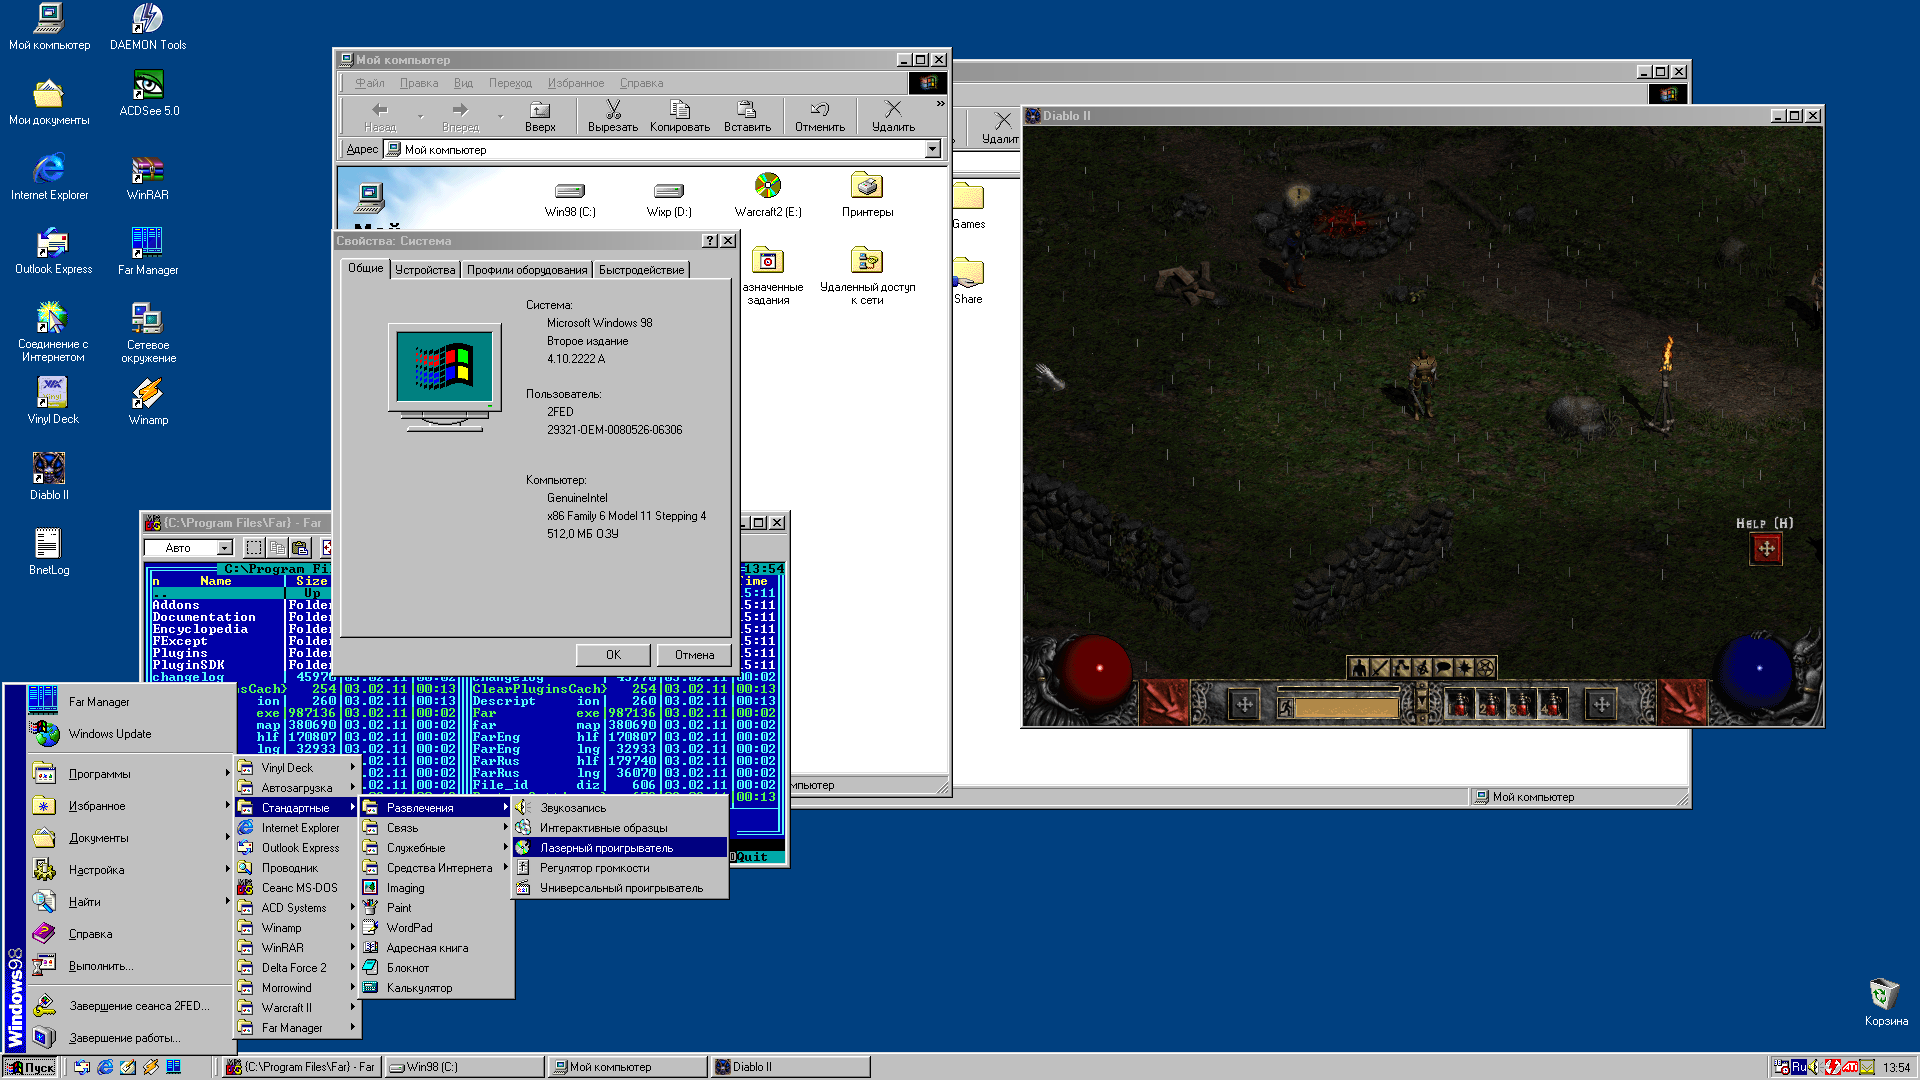Open Inventory sword icon in Diablo II mini panel

point(1380,667)
